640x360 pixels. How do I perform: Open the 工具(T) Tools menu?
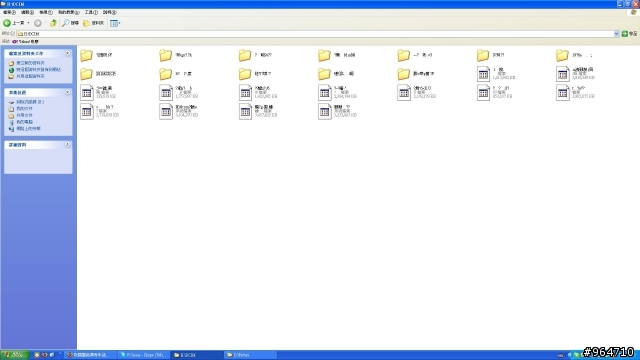91,13
